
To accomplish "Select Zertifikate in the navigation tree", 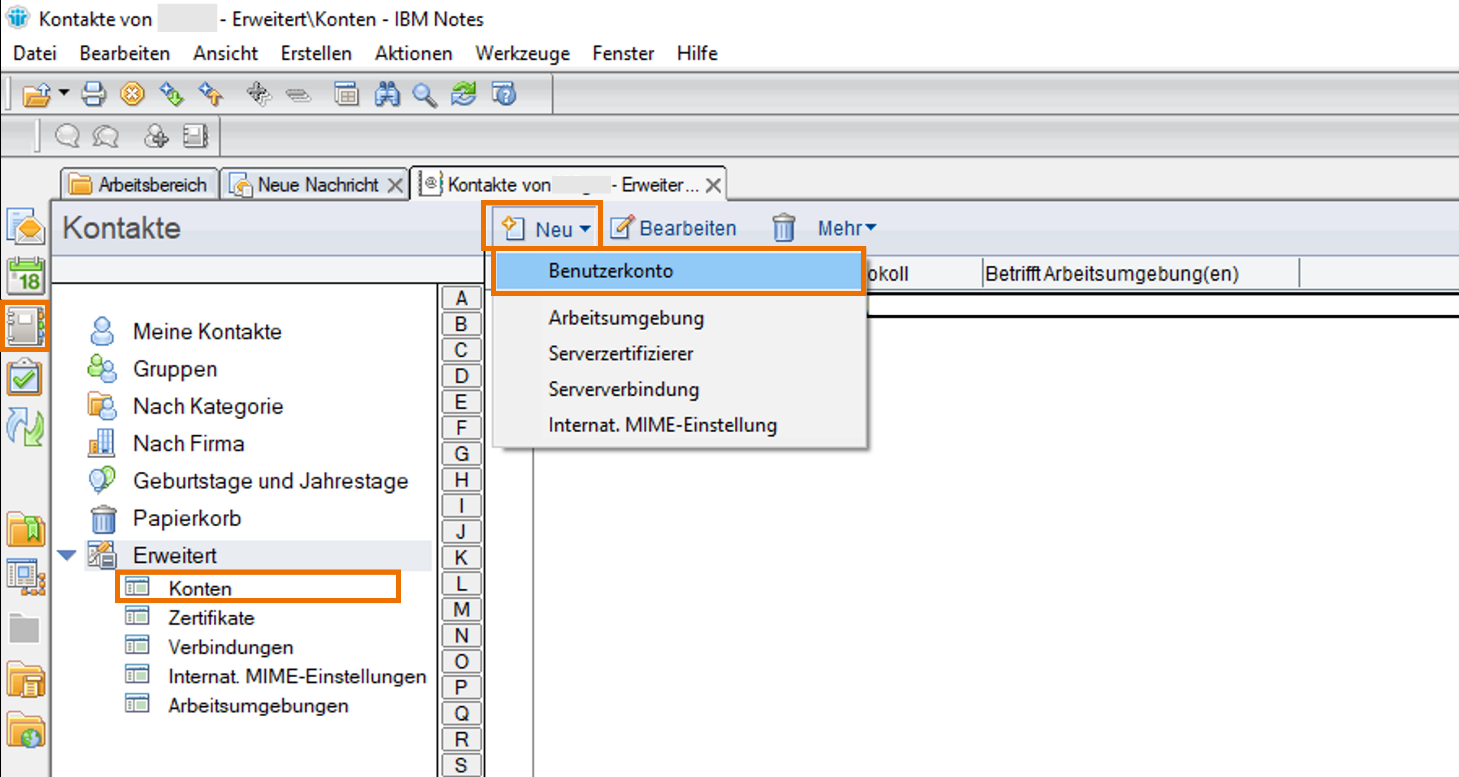I will click(x=211, y=618).
